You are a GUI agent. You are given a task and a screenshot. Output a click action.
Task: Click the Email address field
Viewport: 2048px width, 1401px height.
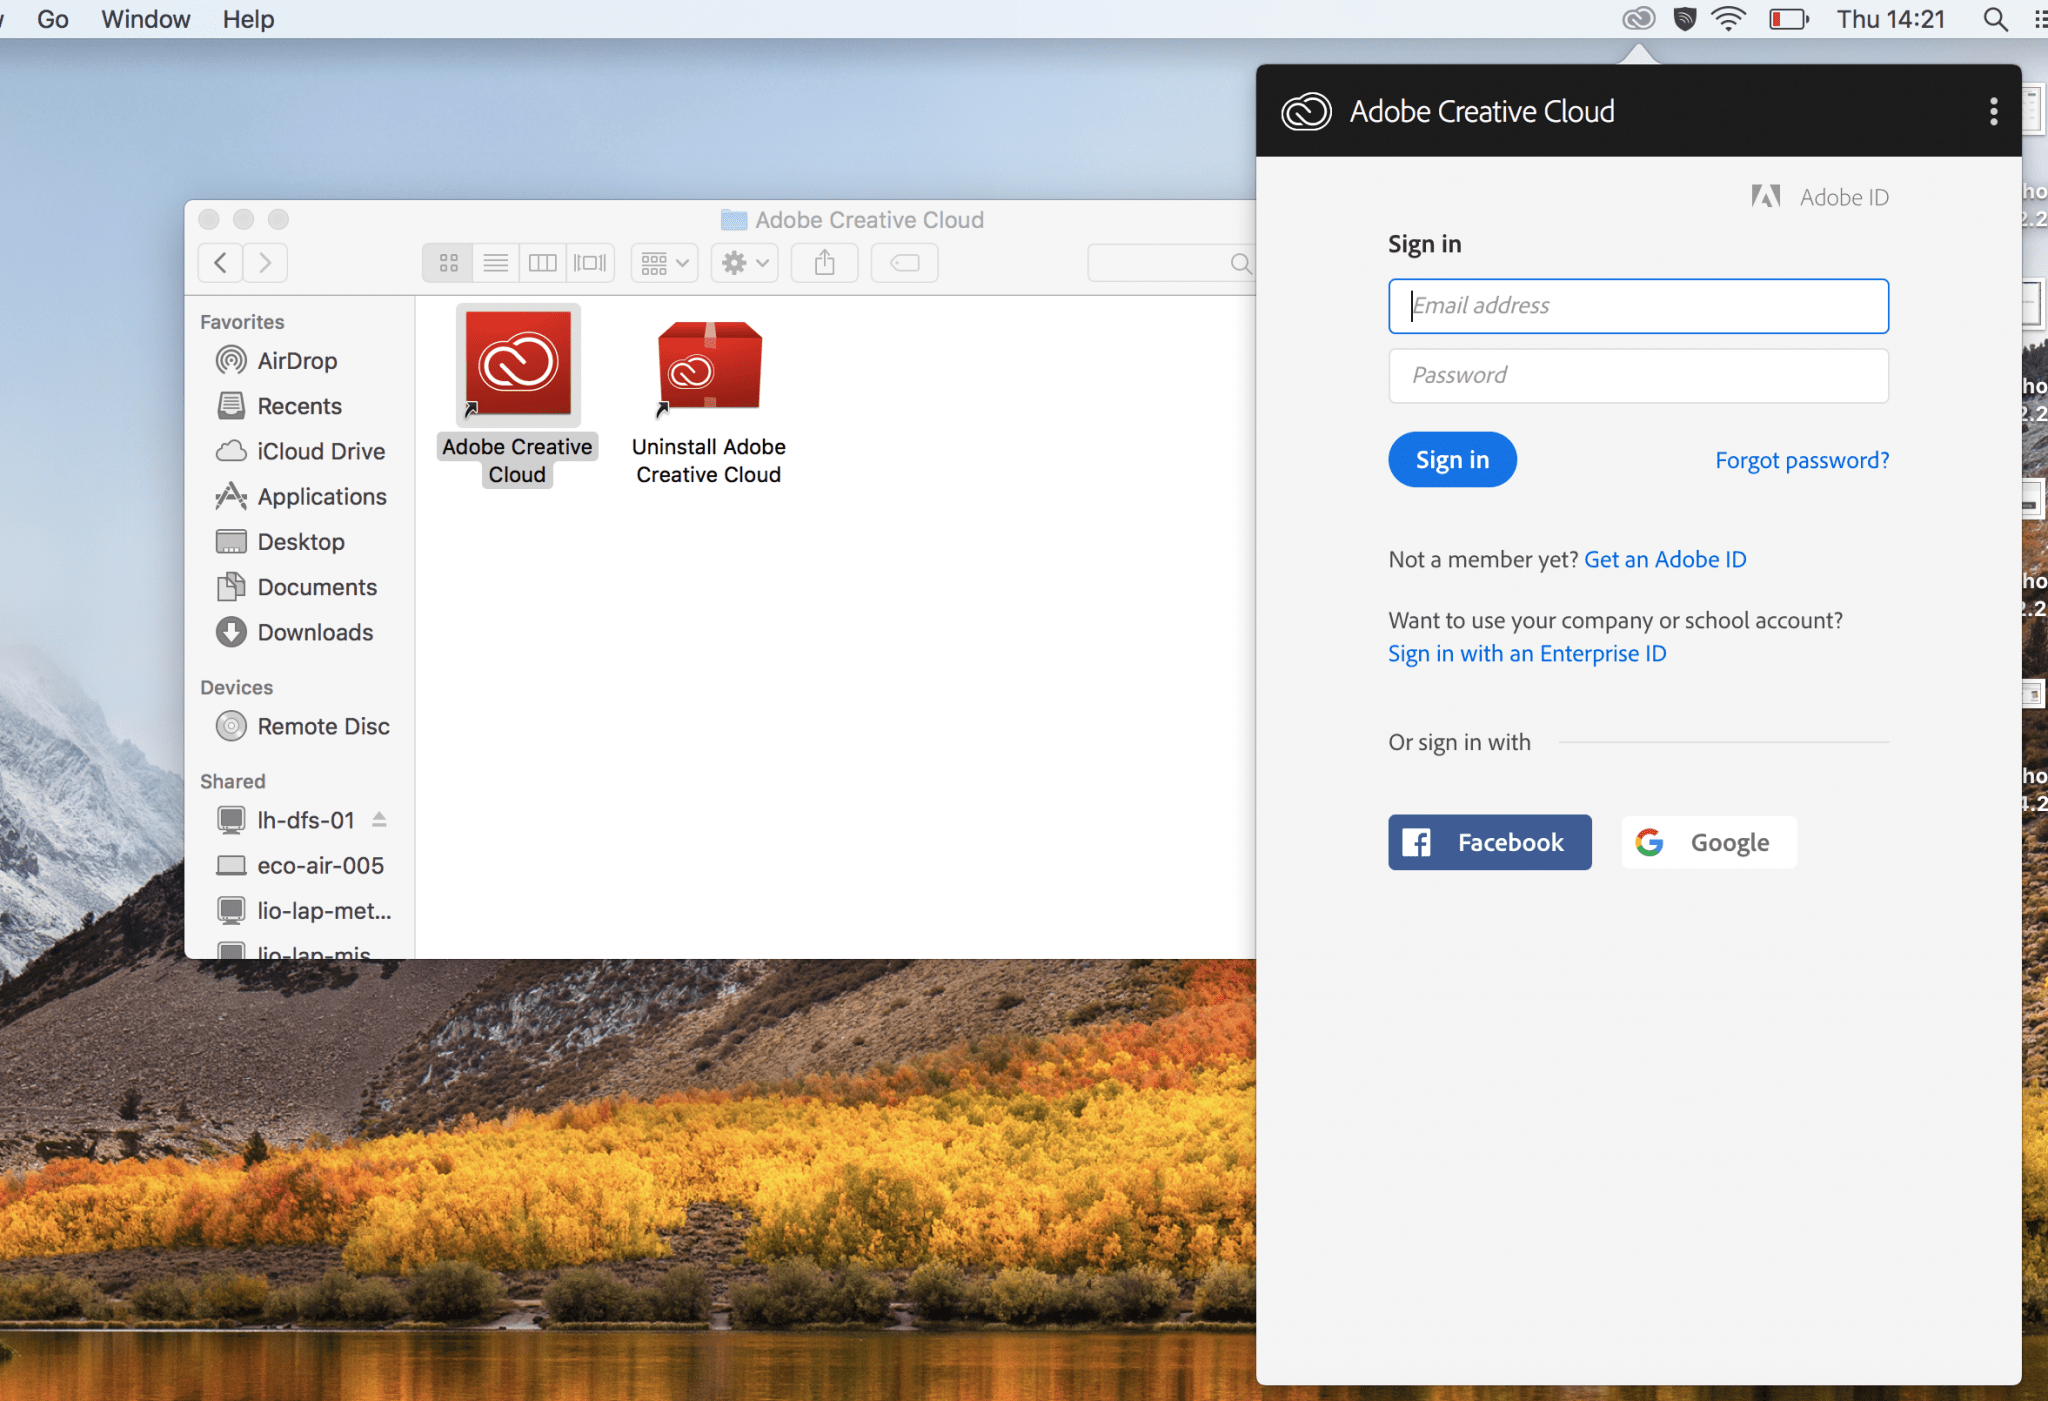[1637, 306]
